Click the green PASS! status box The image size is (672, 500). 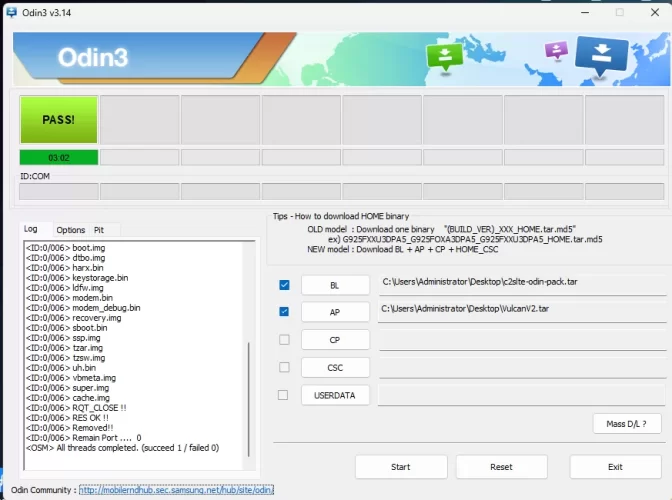pyautogui.click(x=58, y=120)
